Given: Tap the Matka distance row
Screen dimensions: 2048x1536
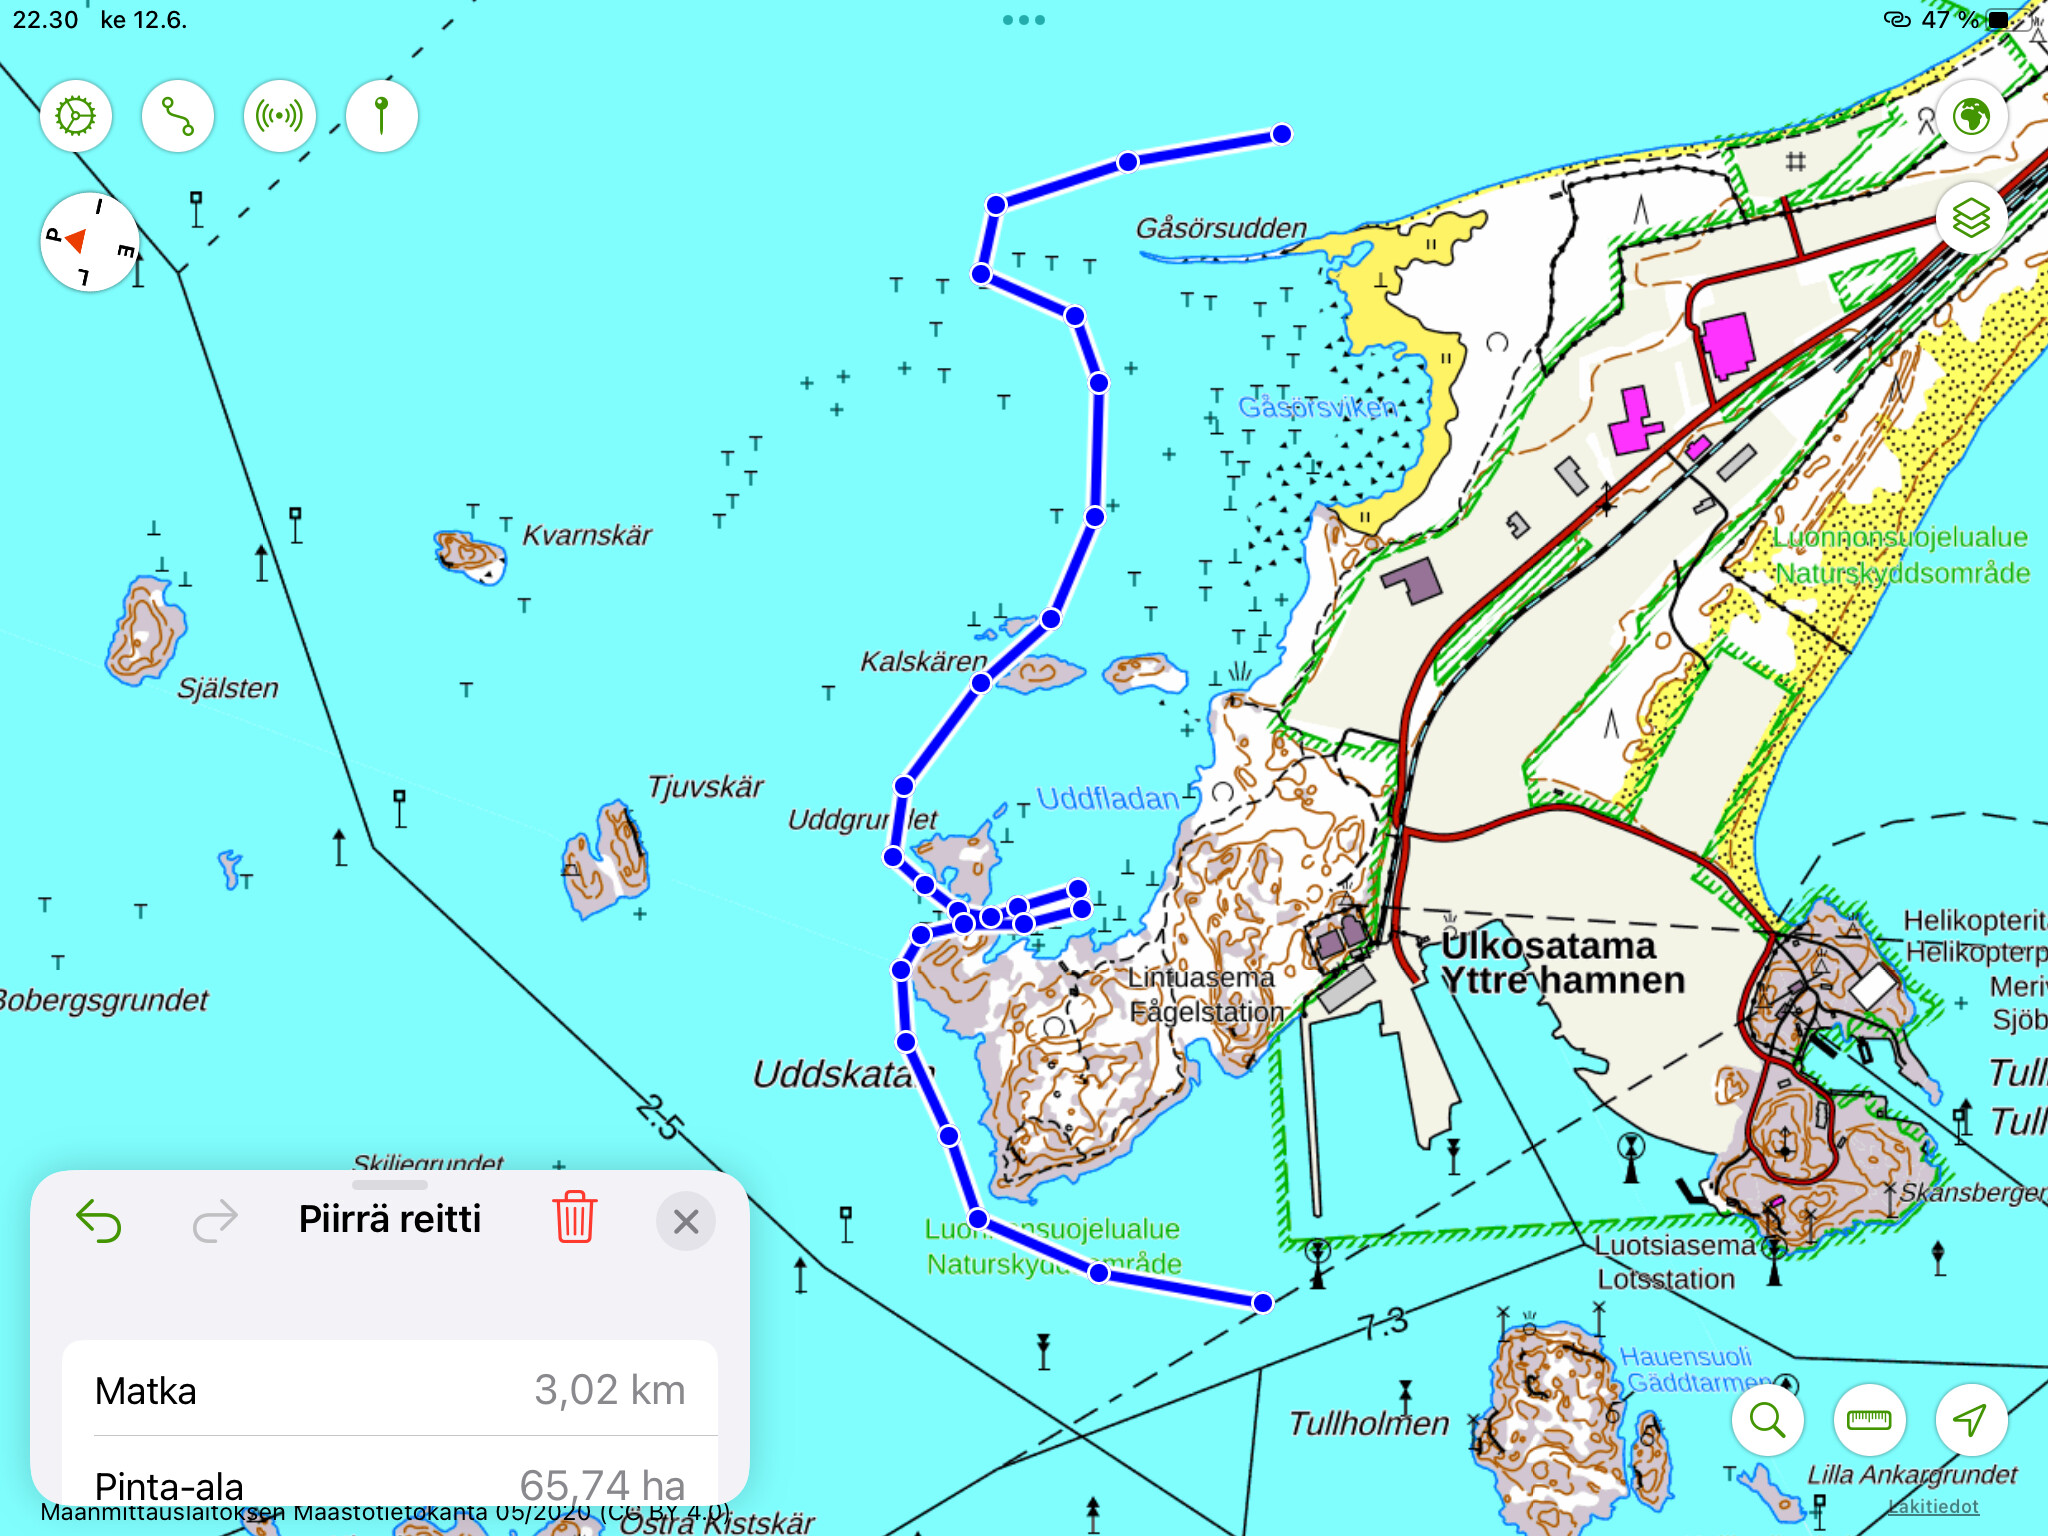Looking at the screenshot, I should pyautogui.click(x=390, y=1390).
